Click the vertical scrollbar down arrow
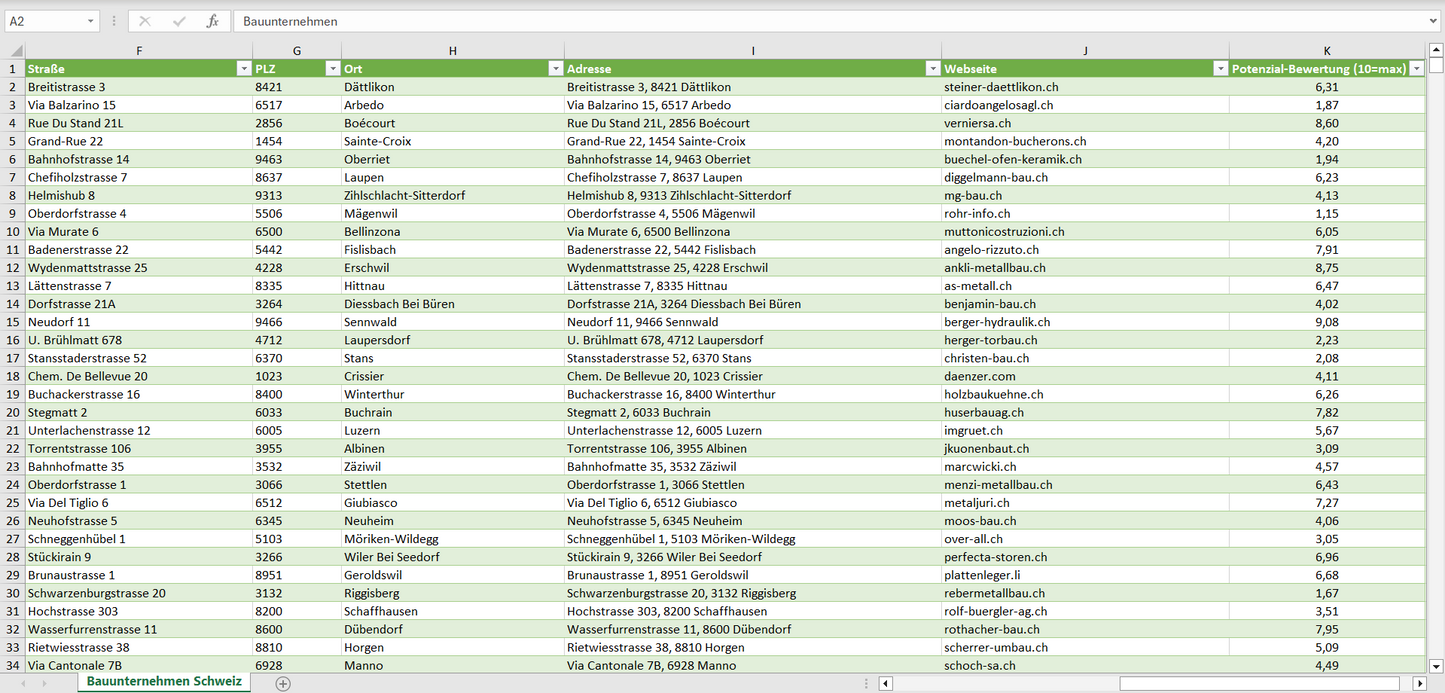 [1436, 665]
